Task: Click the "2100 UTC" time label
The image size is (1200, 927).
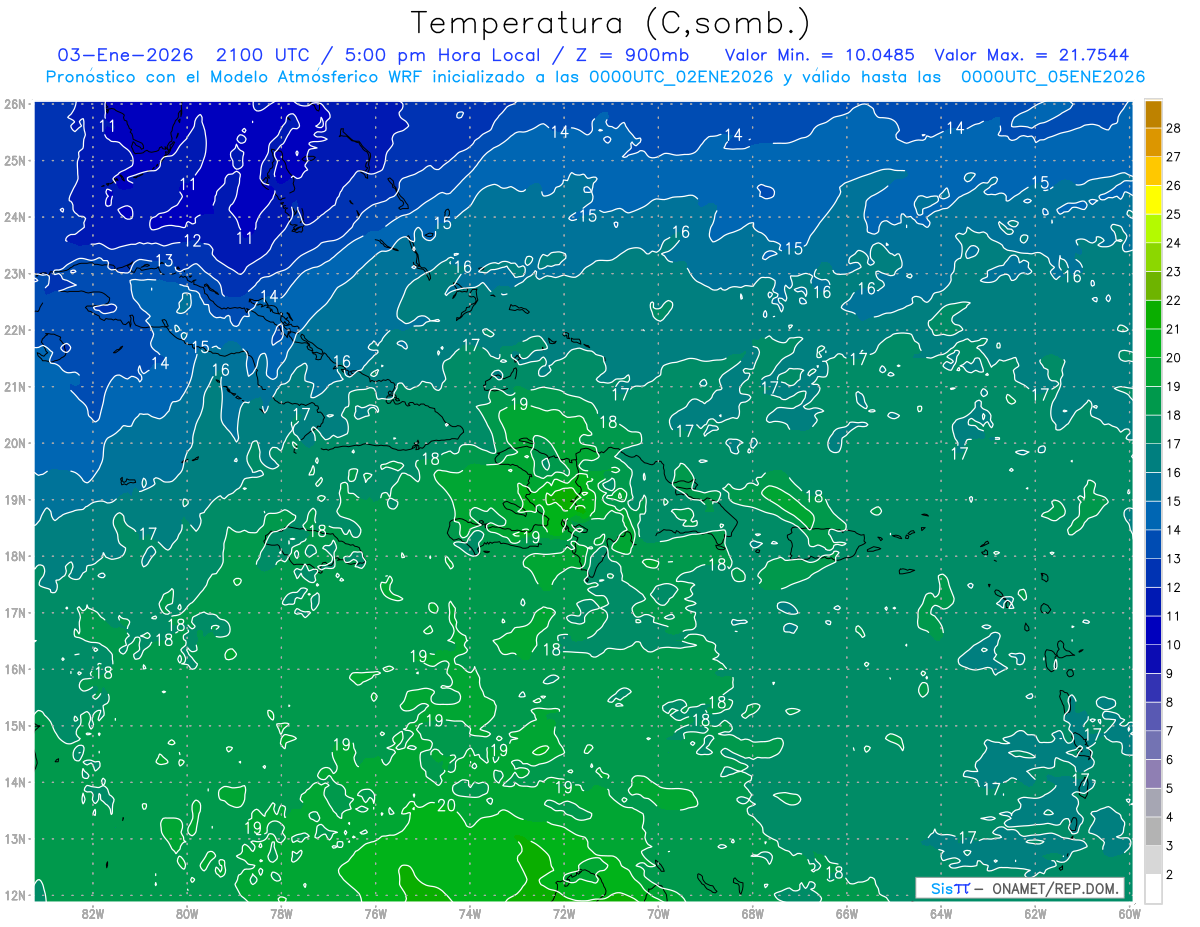Action: tap(263, 55)
